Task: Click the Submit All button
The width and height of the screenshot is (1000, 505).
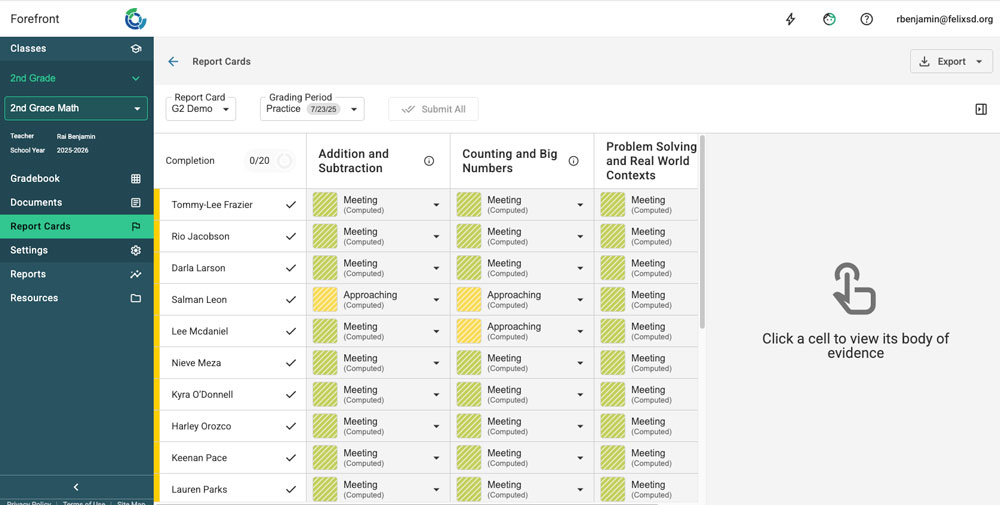Action: coord(433,109)
